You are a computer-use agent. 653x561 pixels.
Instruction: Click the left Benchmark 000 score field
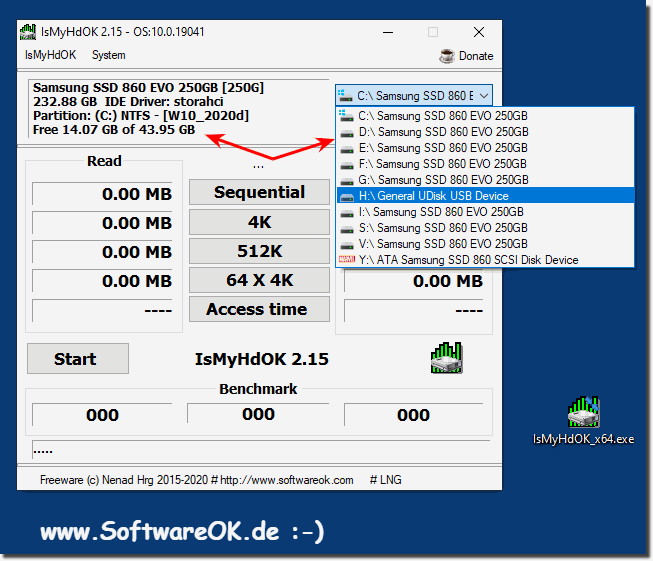click(x=102, y=415)
